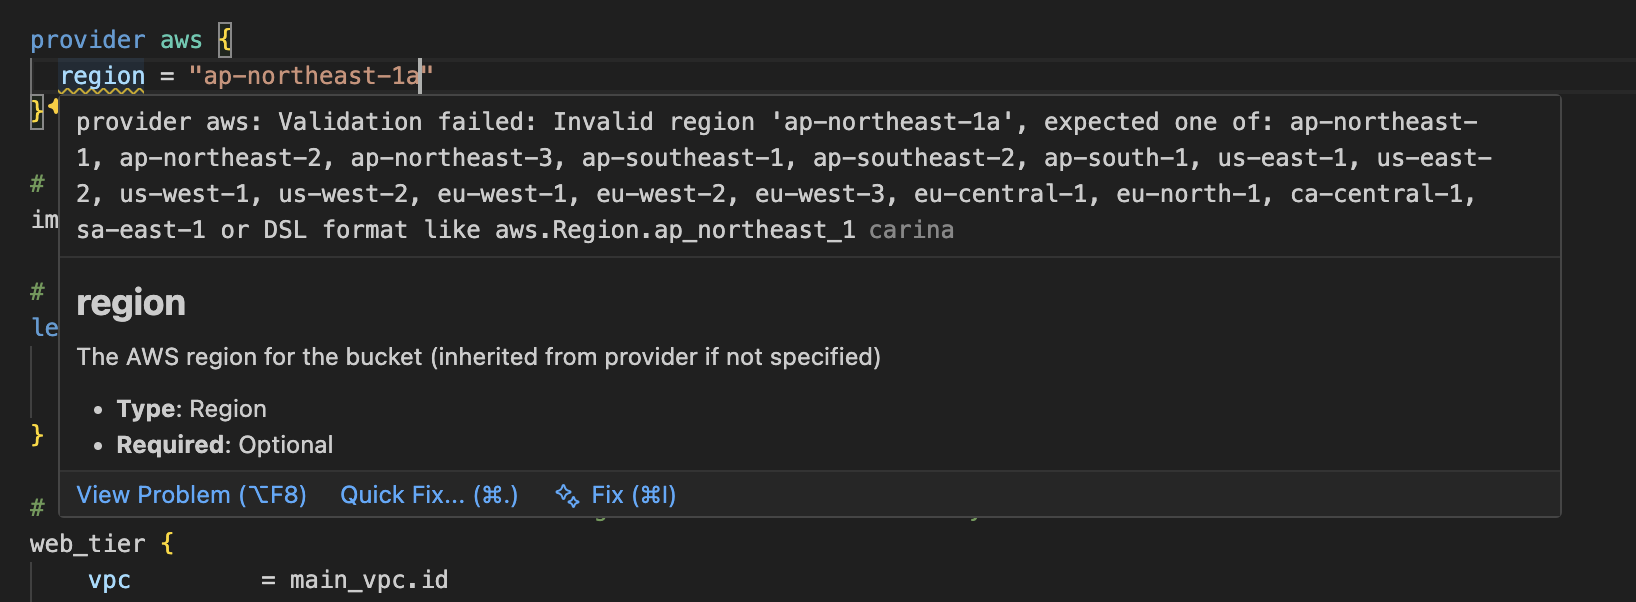Click the web_tier block name
This screenshot has height=602, width=1636.
tap(87, 544)
